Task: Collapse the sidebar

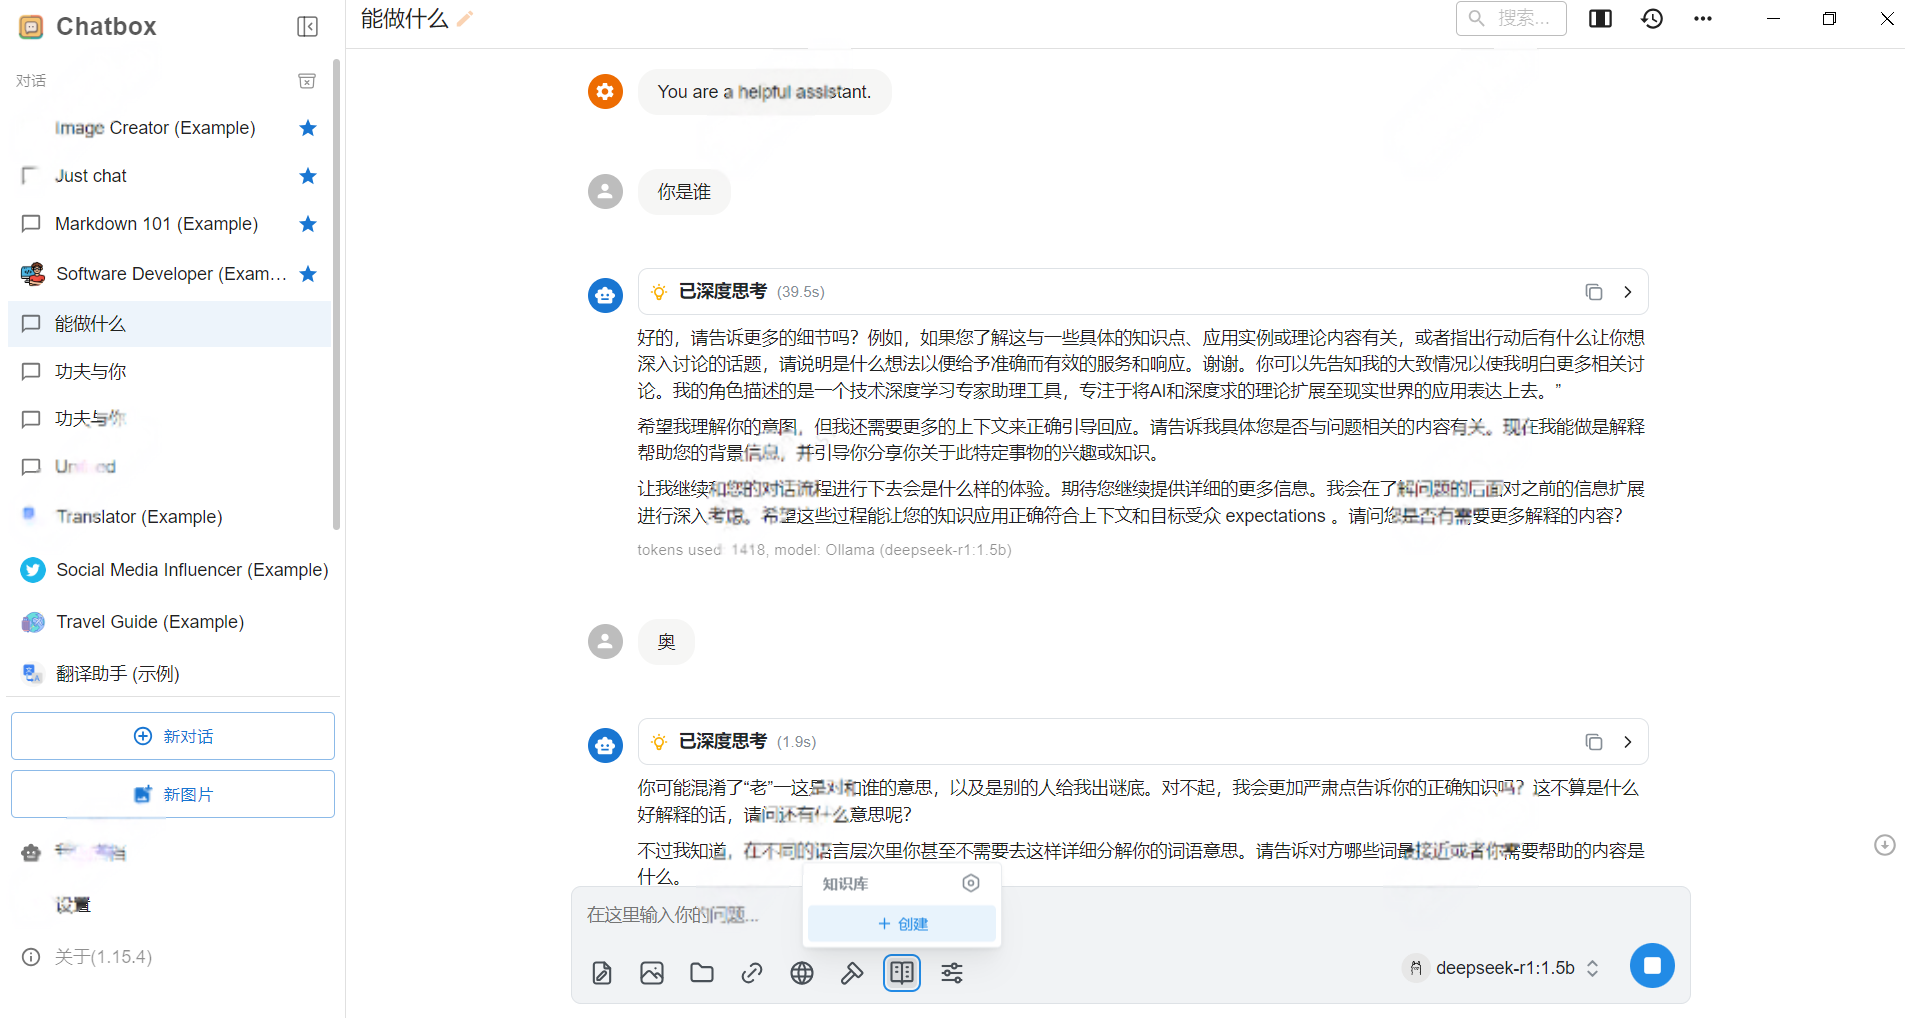Action: [307, 26]
